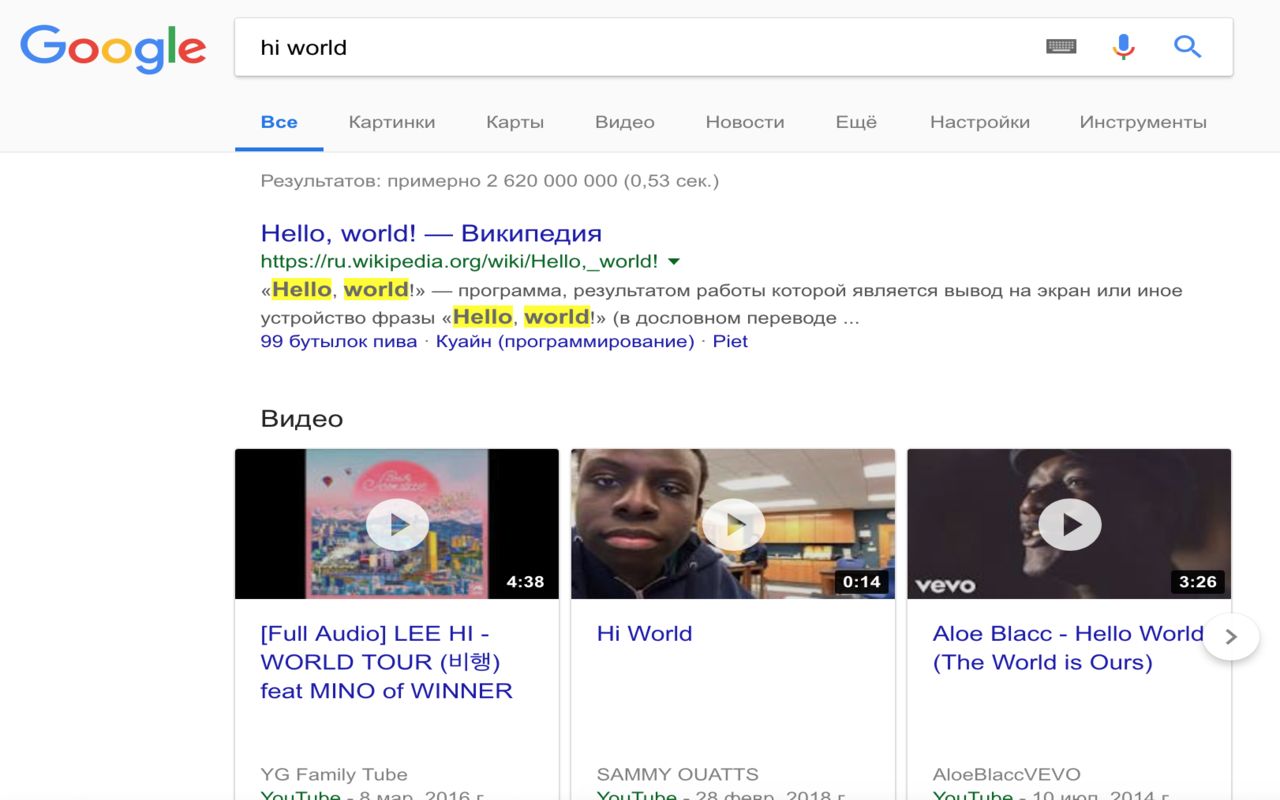Open the Видео search tab

[x=625, y=122]
